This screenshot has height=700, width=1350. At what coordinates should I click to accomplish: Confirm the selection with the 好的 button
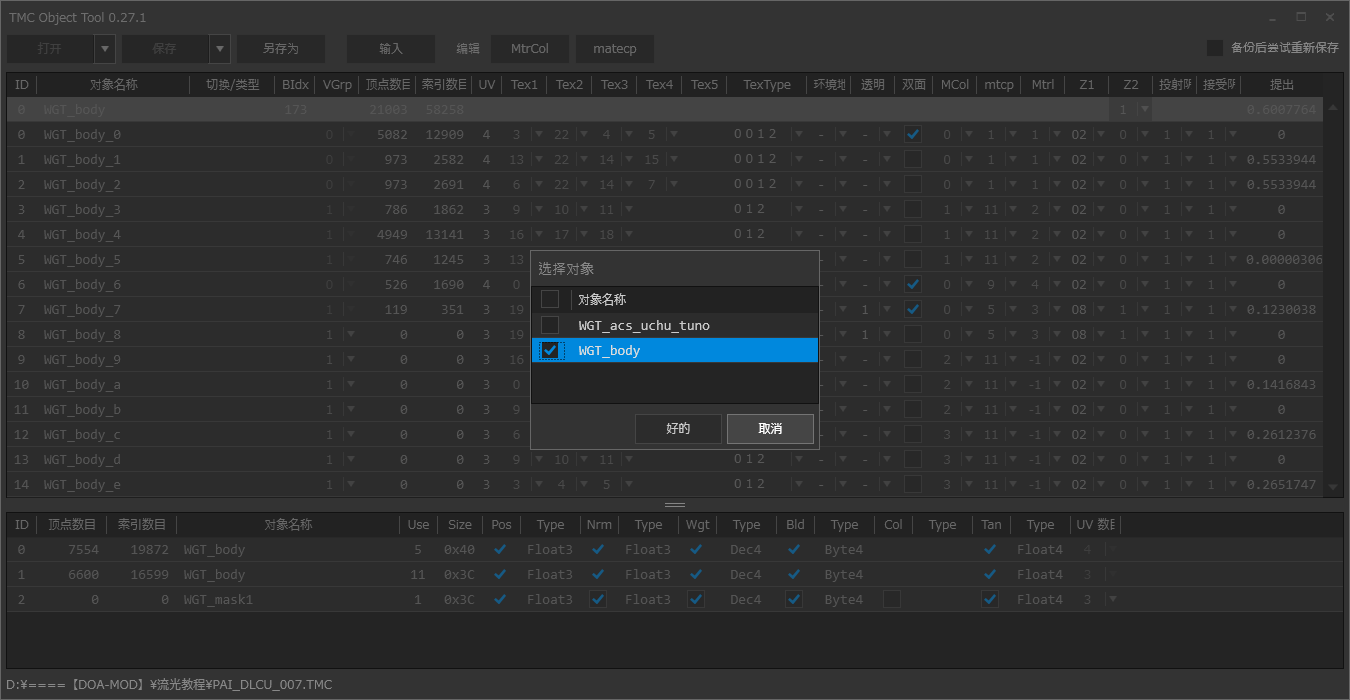[x=678, y=428]
